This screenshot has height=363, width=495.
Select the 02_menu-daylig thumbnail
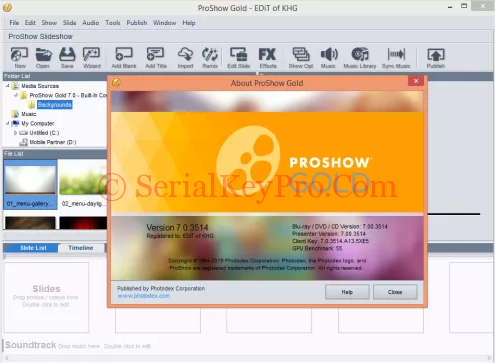point(83,184)
